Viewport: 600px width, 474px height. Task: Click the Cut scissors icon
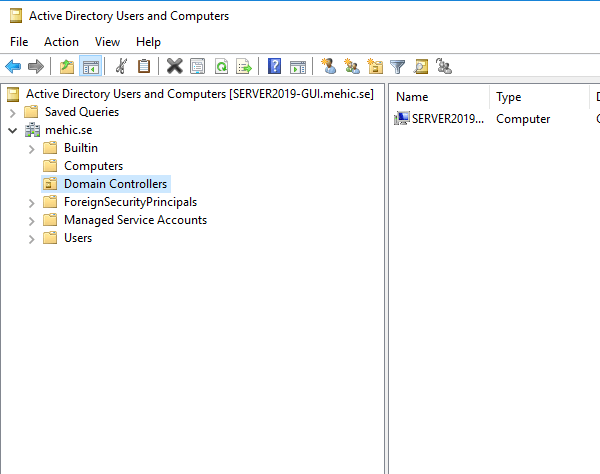tap(121, 66)
